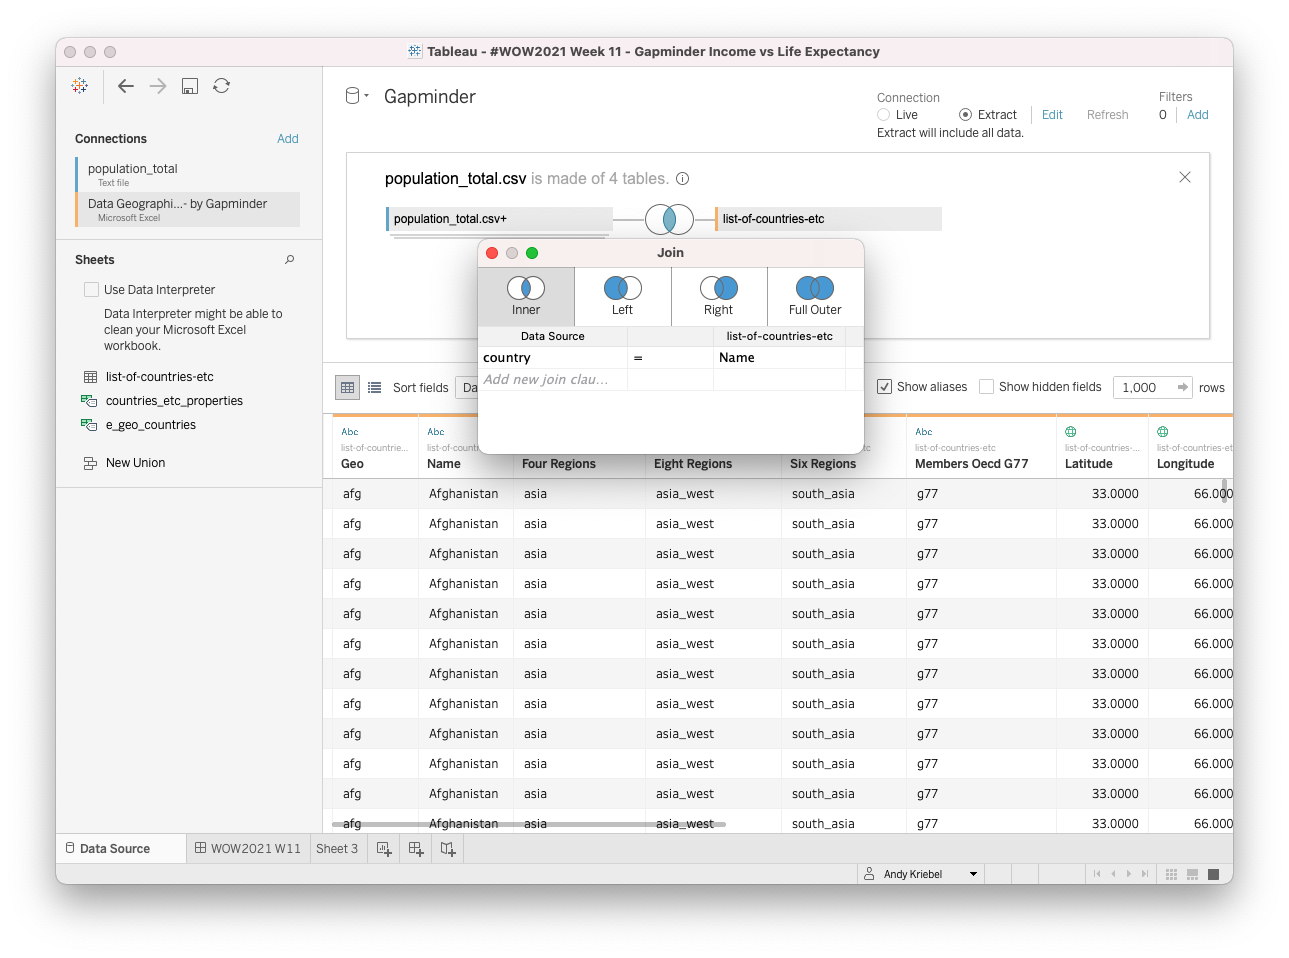
Task: Check the Show hidden fields checkbox
Action: [986, 387]
